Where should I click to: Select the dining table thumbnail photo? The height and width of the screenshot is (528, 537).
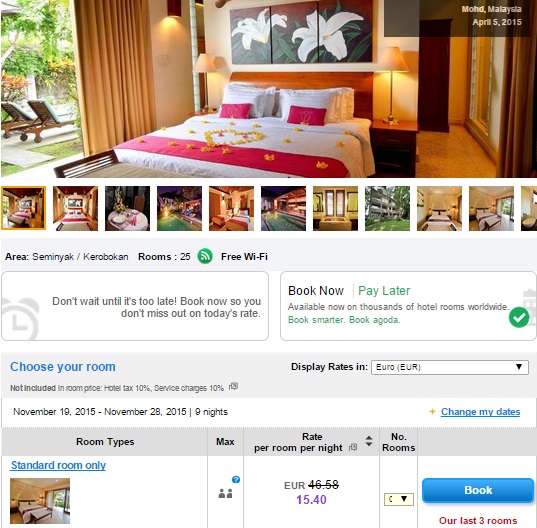coord(127,208)
